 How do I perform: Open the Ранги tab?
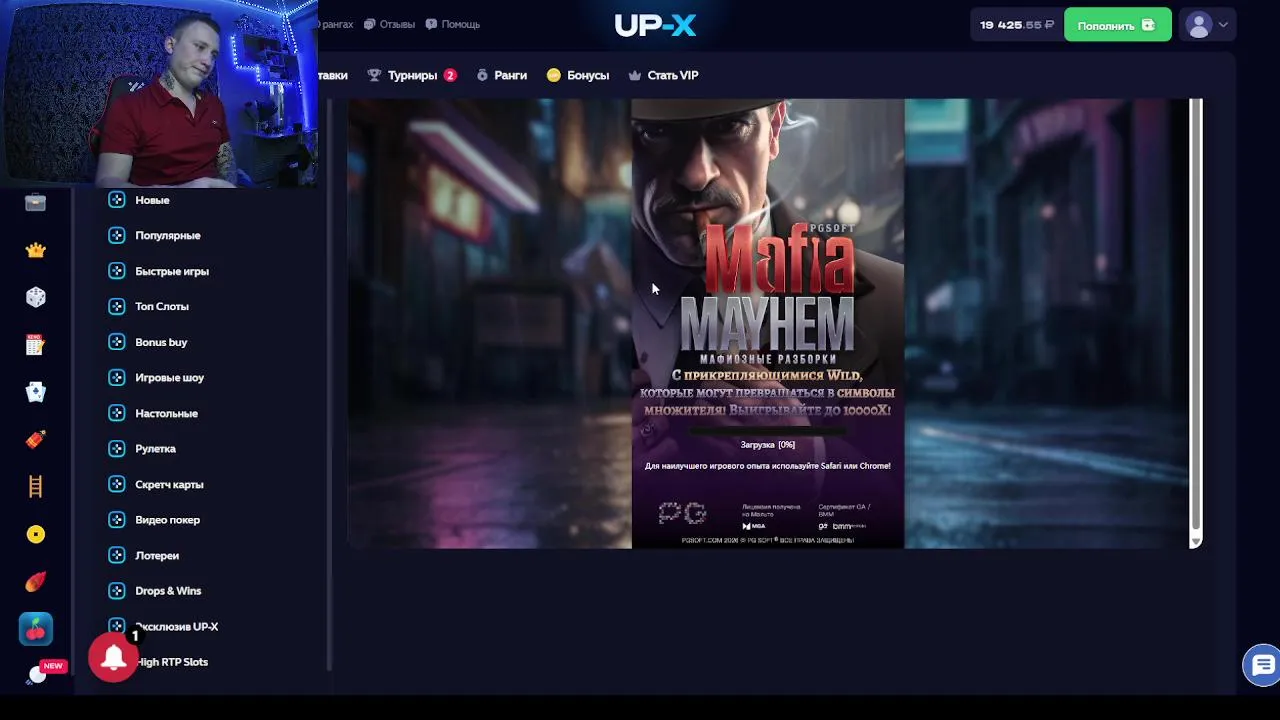(x=501, y=75)
